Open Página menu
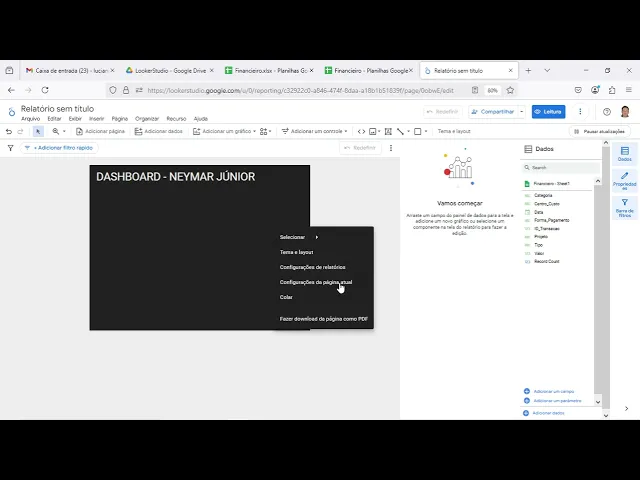Viewport: 640px width, 480px height. click(x=120, y=119)
